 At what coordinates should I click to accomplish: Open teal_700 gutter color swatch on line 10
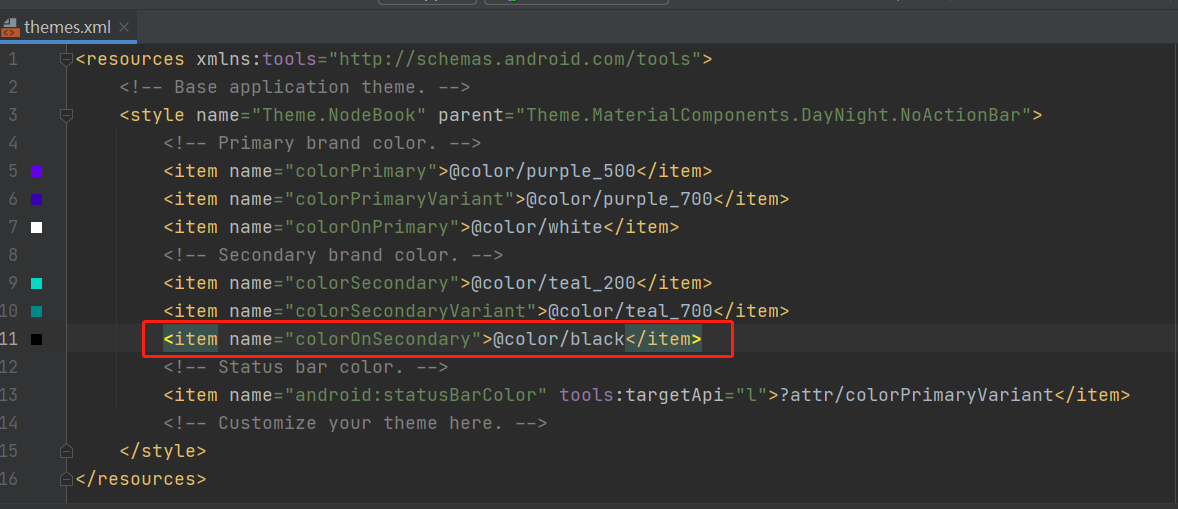[x=36, y=312]
